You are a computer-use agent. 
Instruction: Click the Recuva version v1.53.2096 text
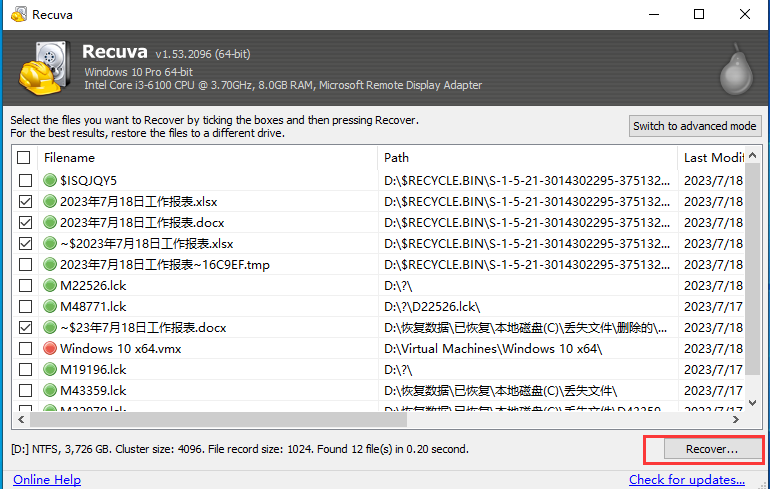pyautogui.click(x=203, y=54)
